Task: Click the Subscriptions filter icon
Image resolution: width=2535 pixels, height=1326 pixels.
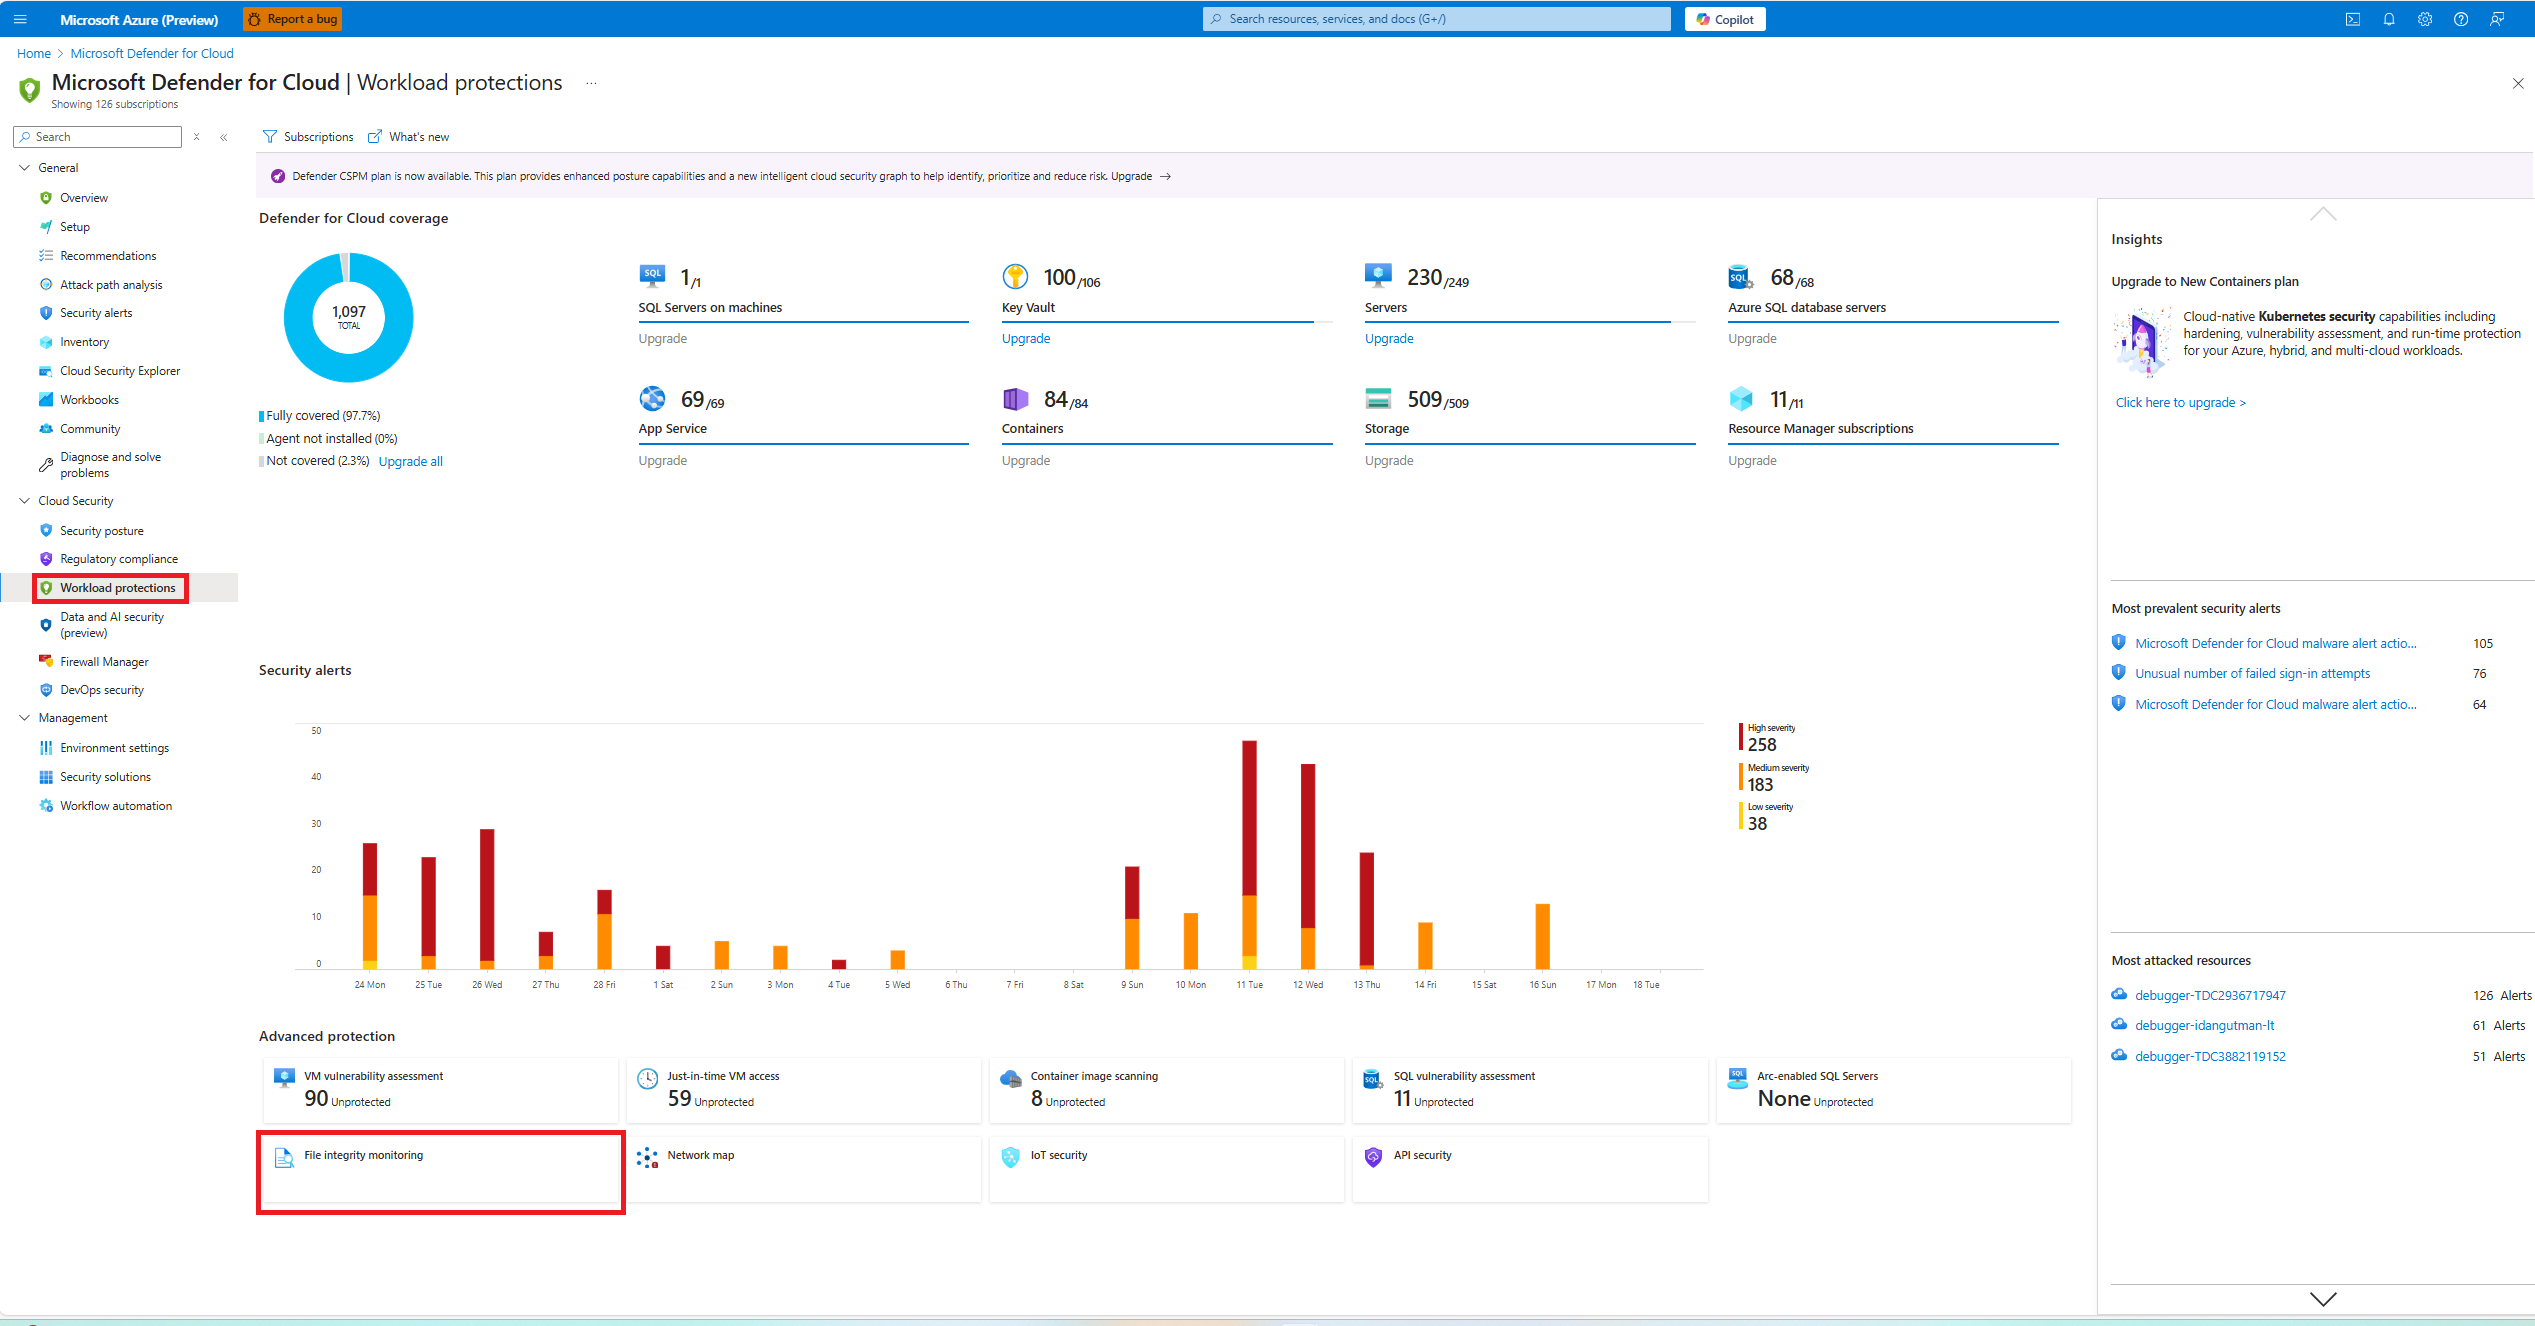Action: pos(270,137)
